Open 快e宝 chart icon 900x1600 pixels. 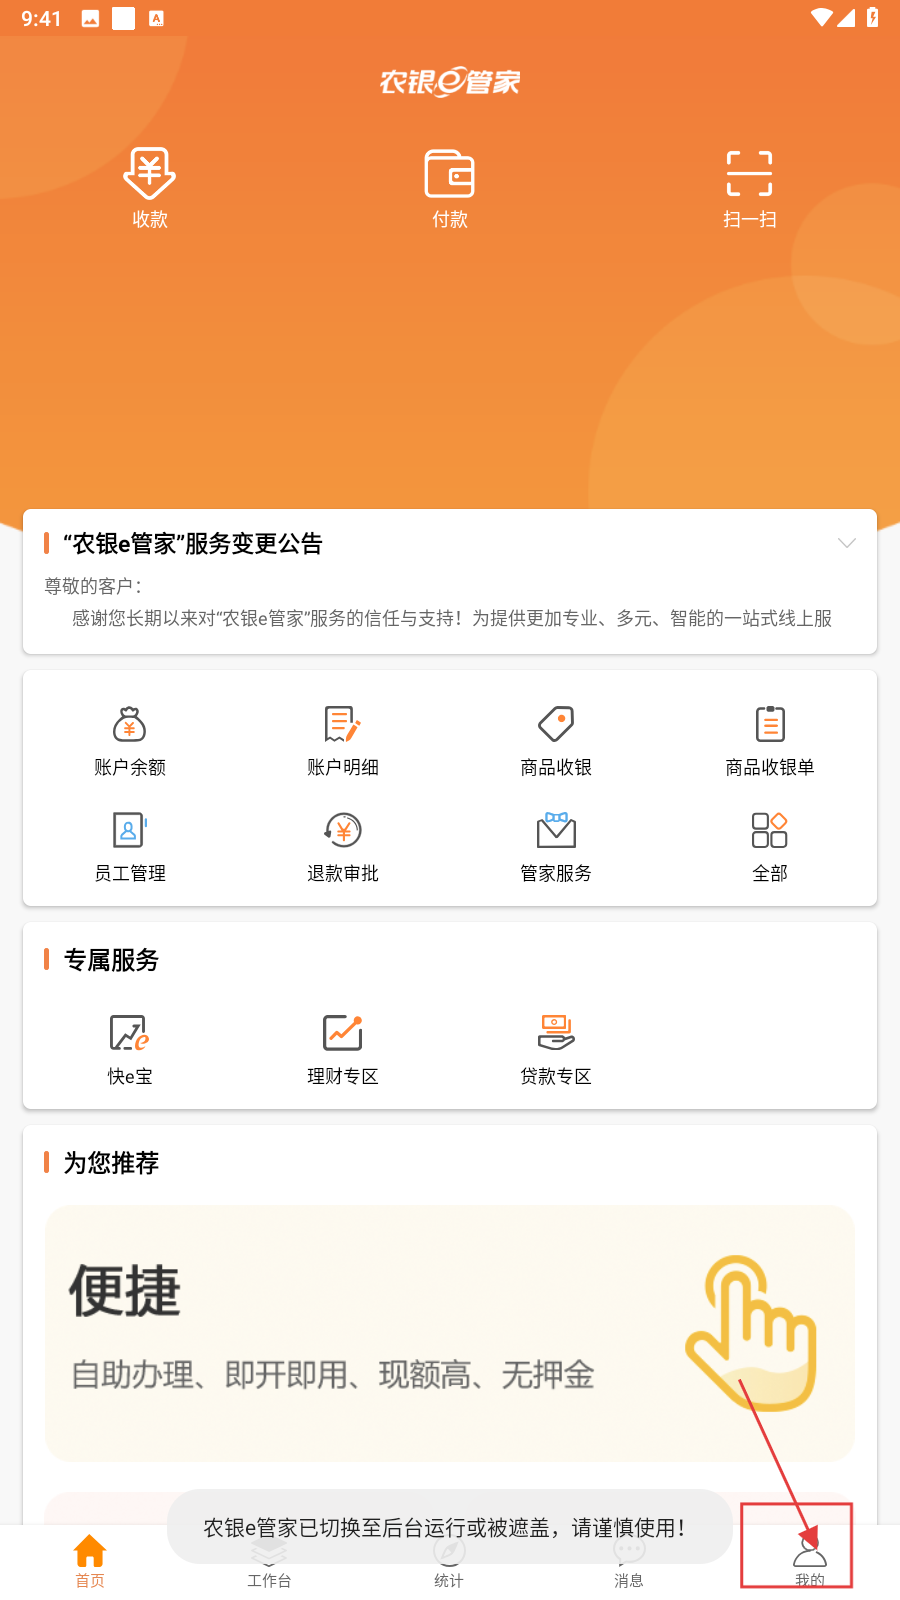click(130, 1033)
